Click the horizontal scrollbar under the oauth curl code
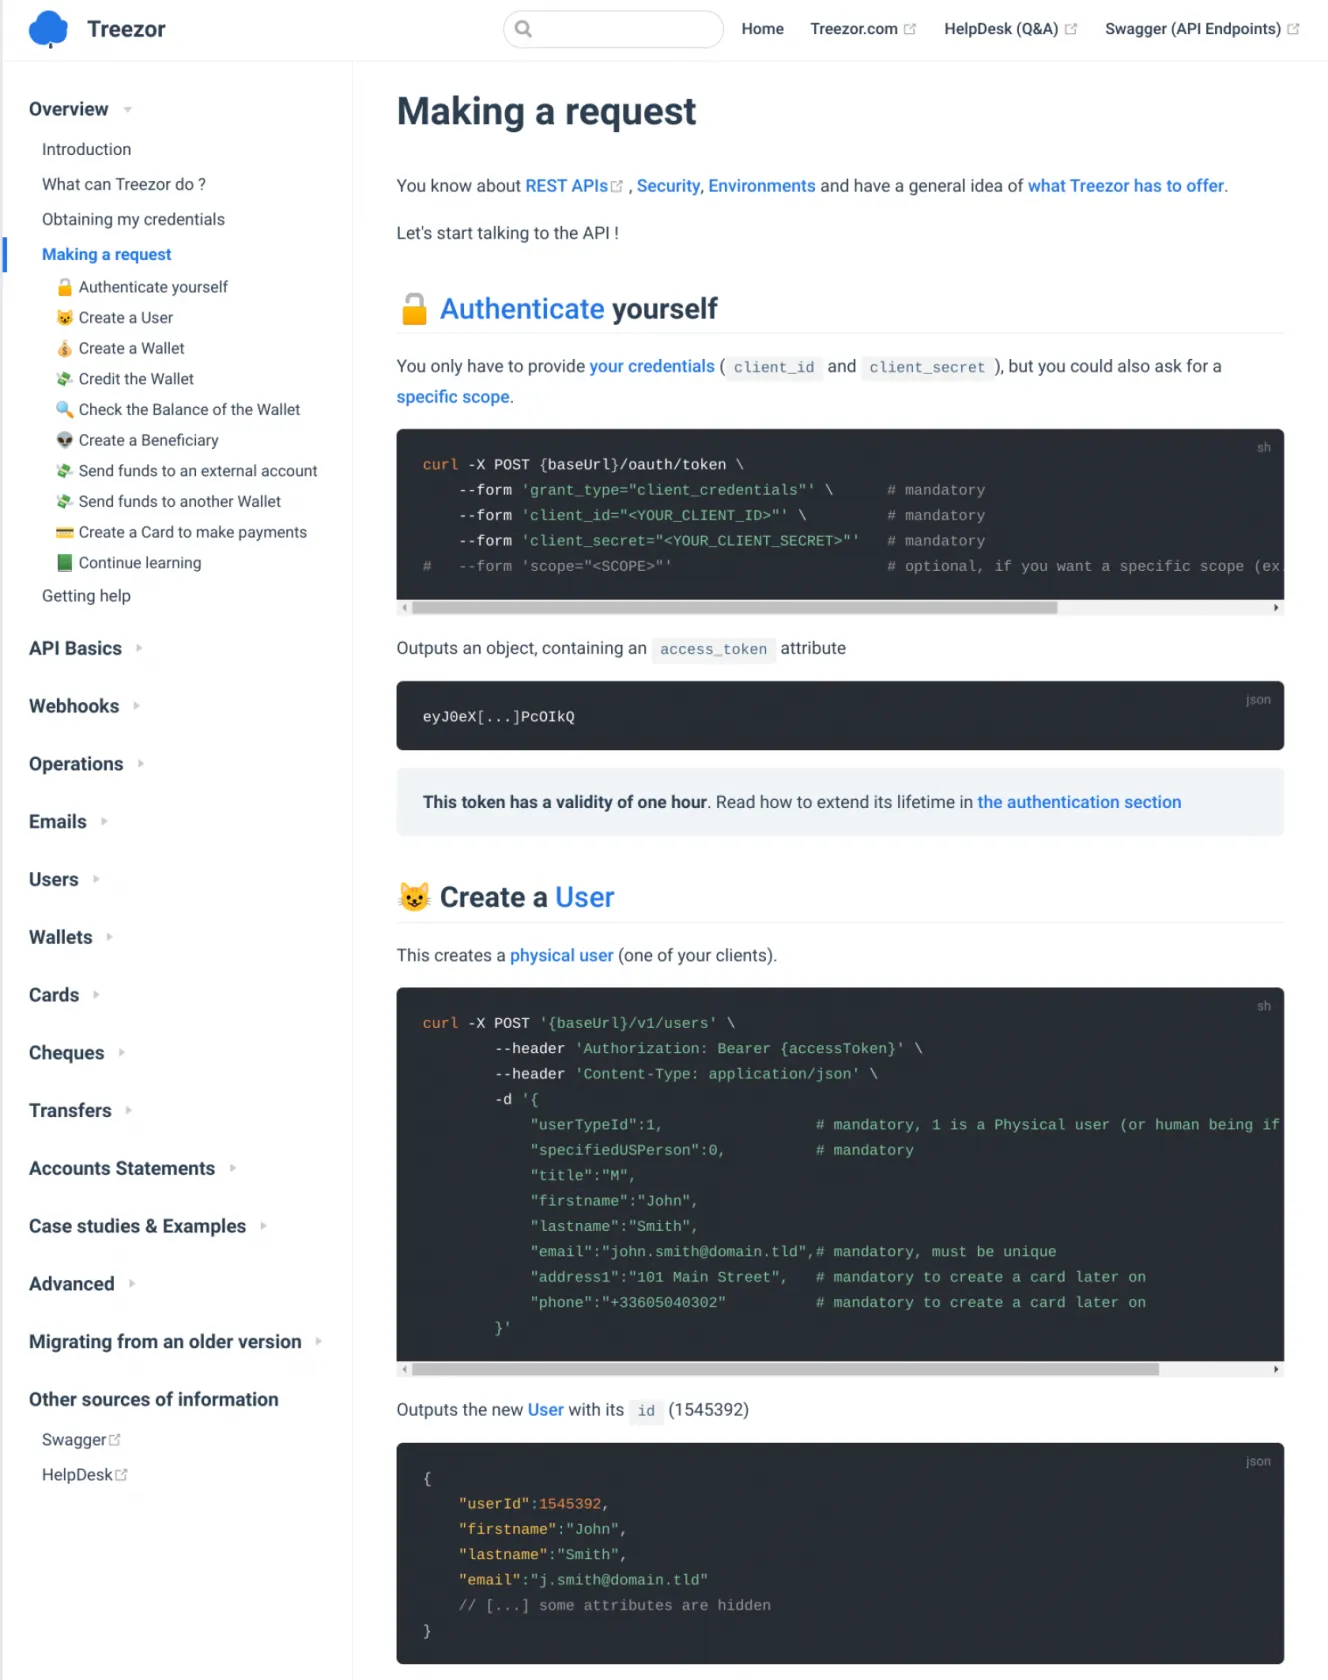Screen dimensions: 1328x1680 pos(734,608)
